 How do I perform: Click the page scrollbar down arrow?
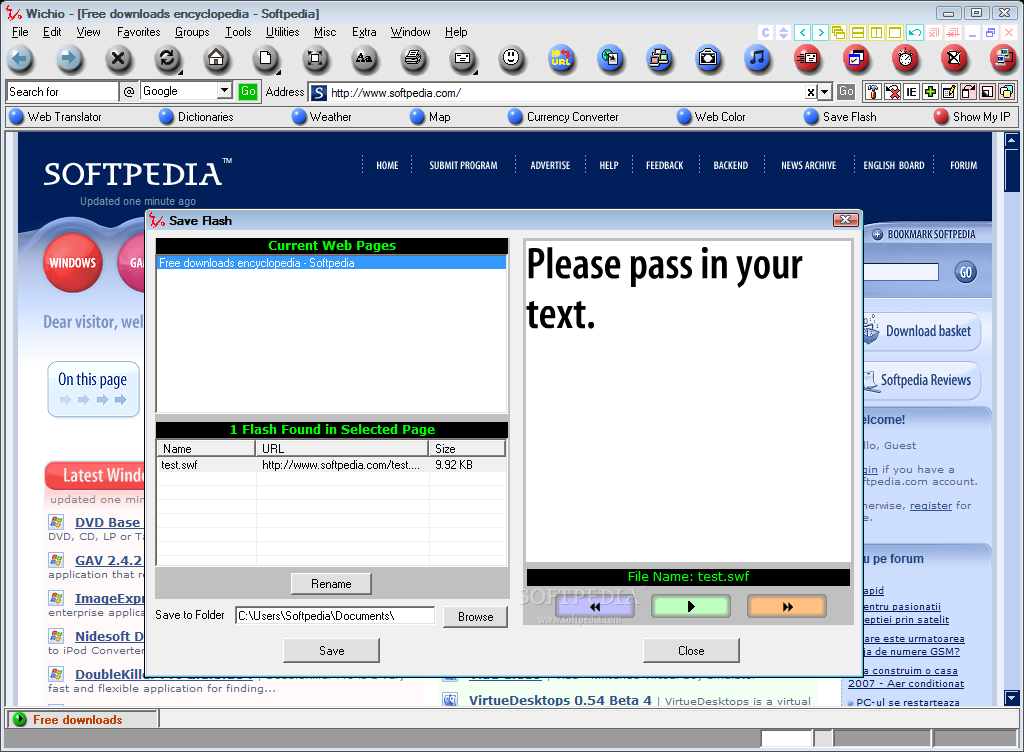1012,698
